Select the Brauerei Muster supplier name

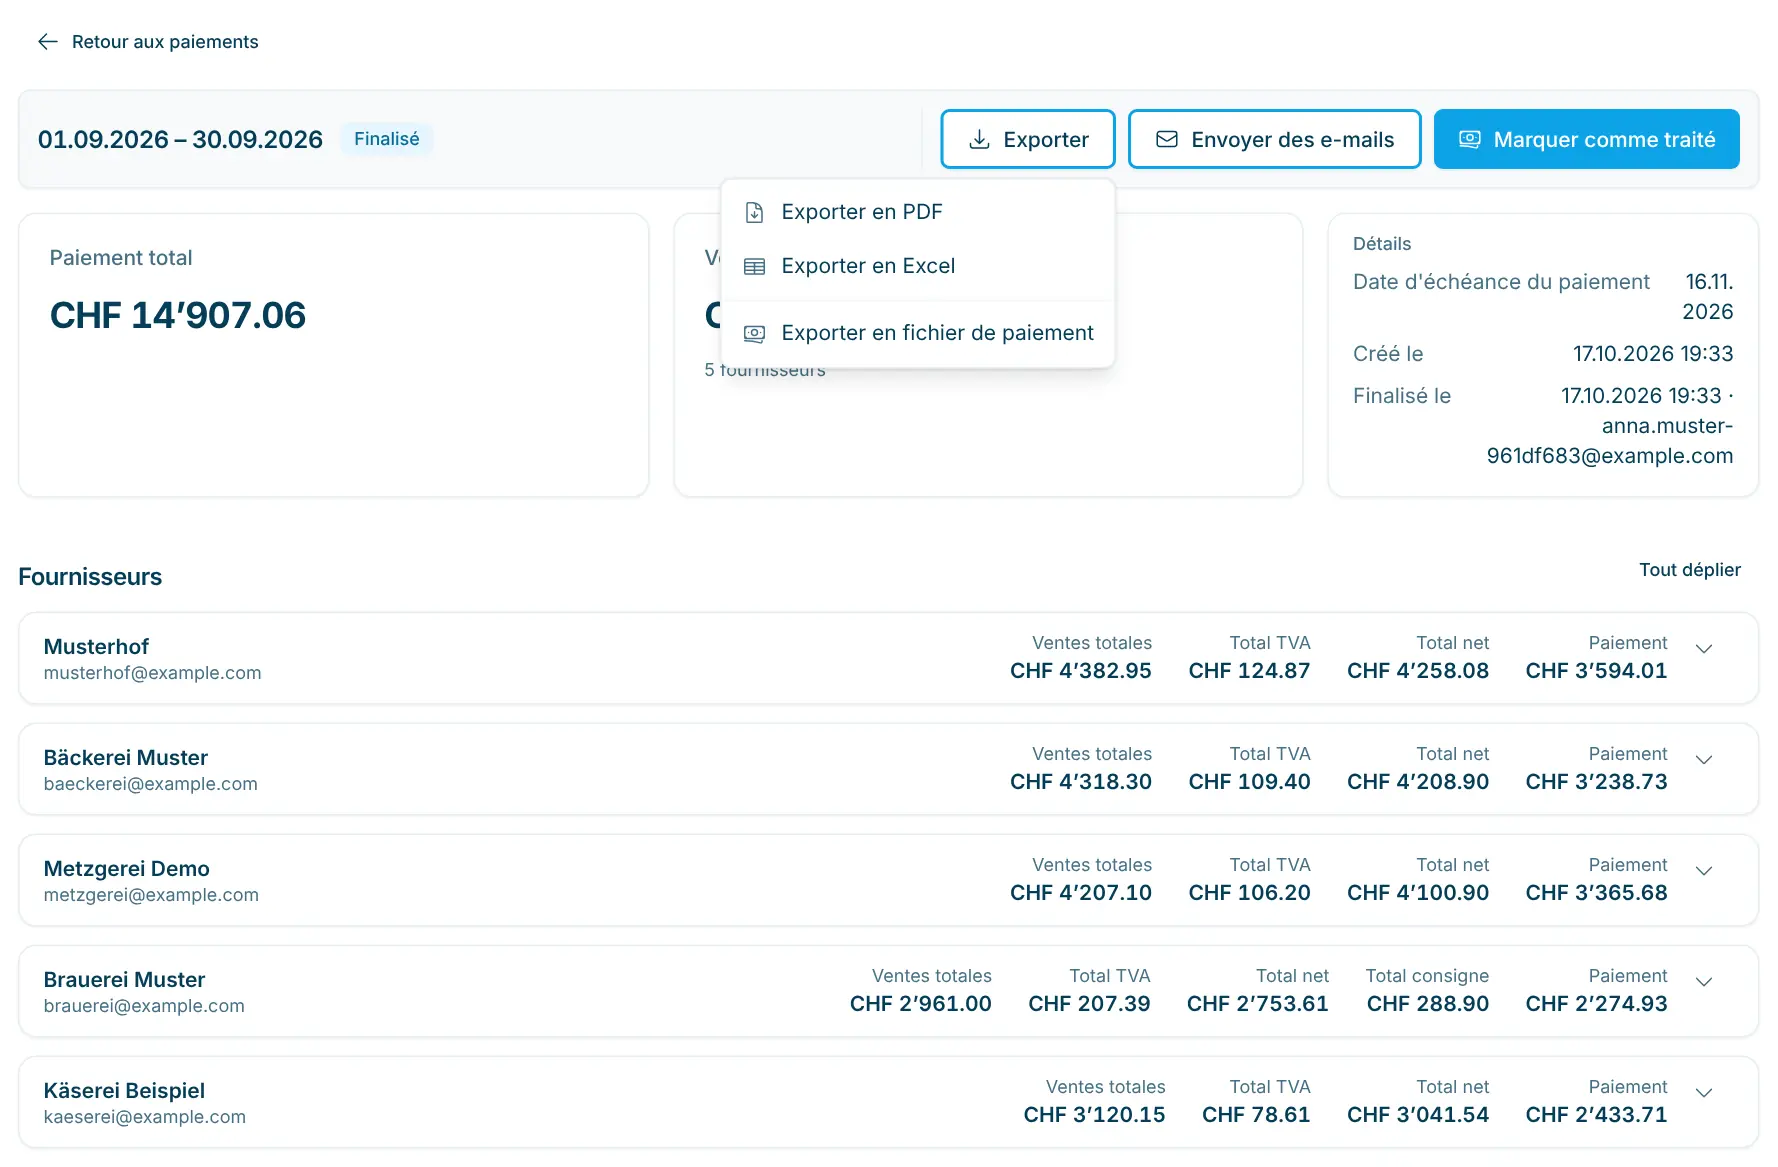click(124, 979)
